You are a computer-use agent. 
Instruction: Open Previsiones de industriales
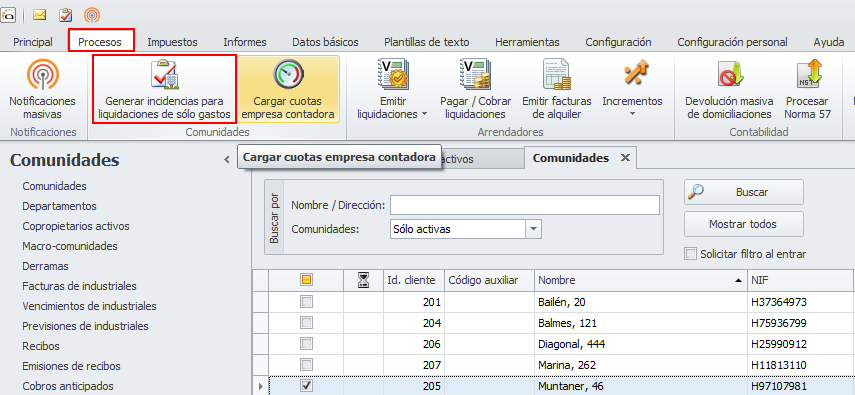coord(86,326)
